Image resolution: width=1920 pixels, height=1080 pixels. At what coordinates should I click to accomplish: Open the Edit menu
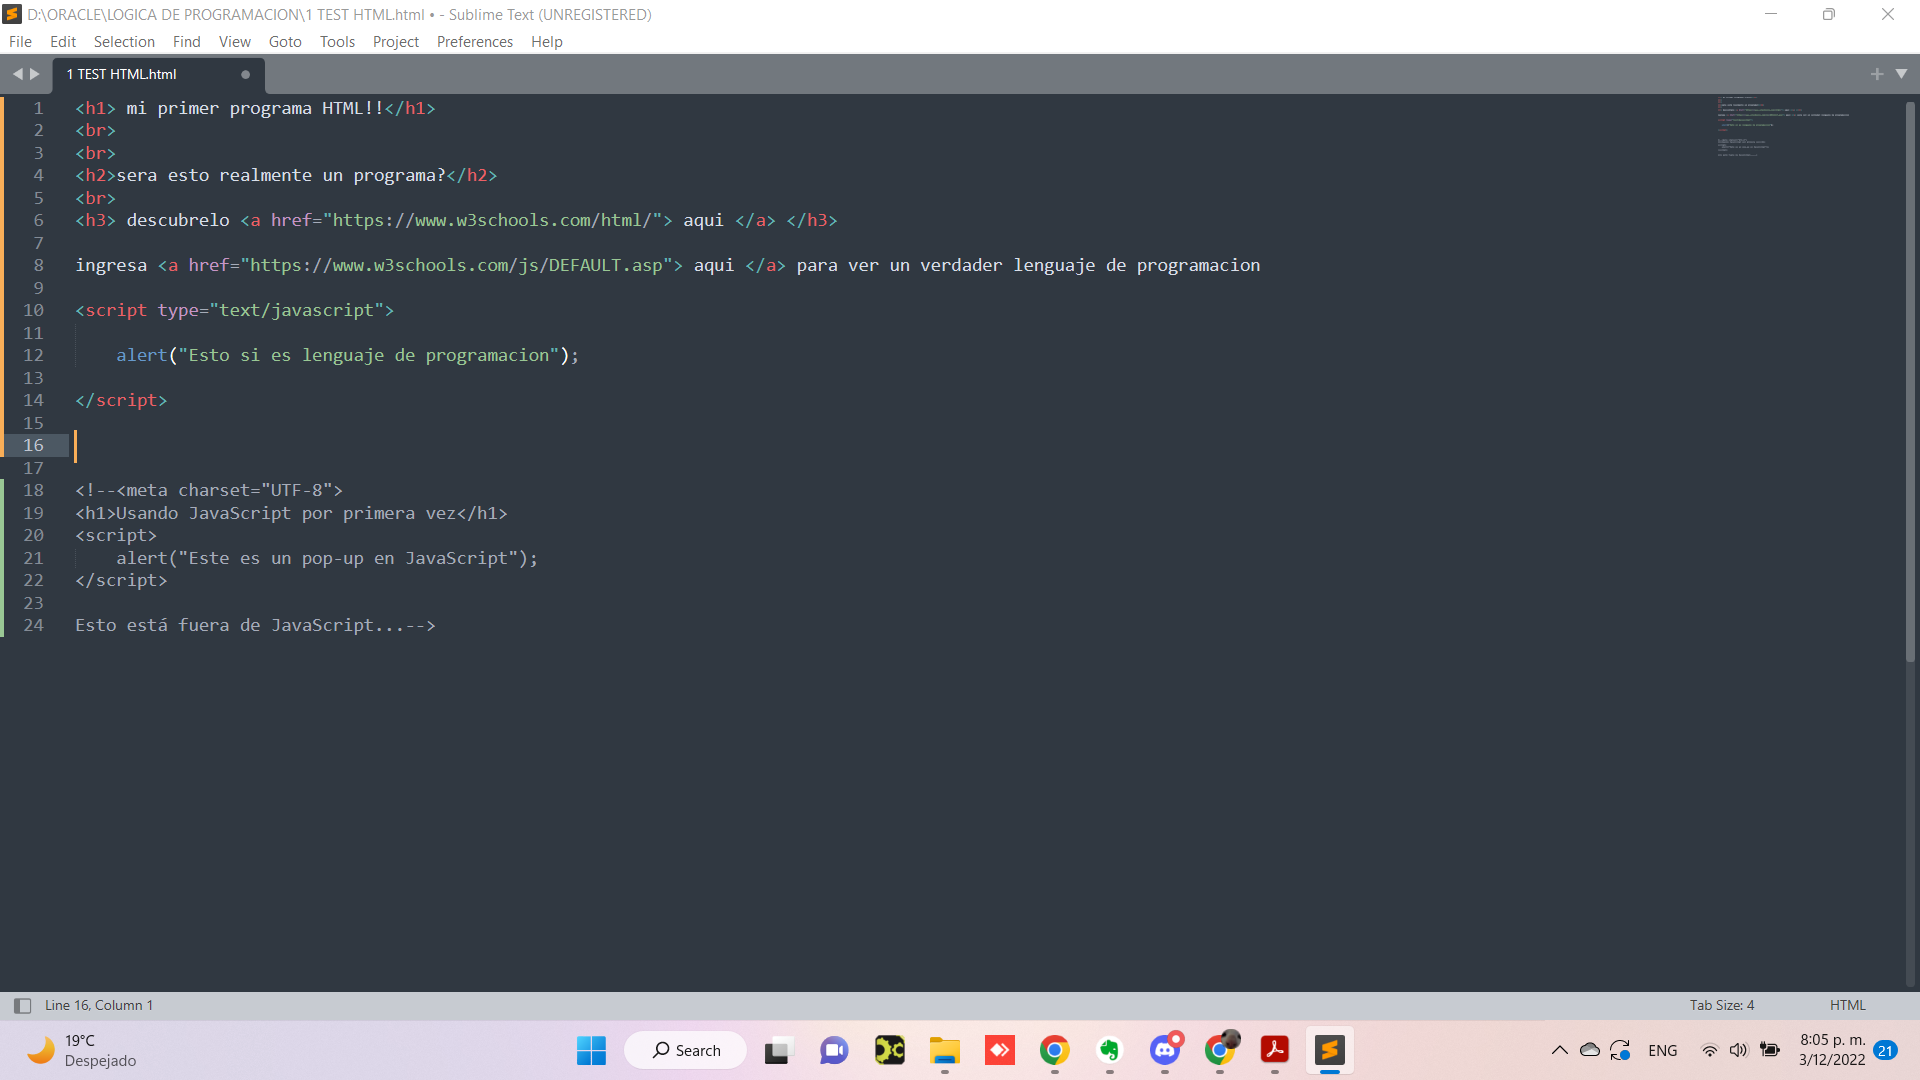[x=63, y=41]
